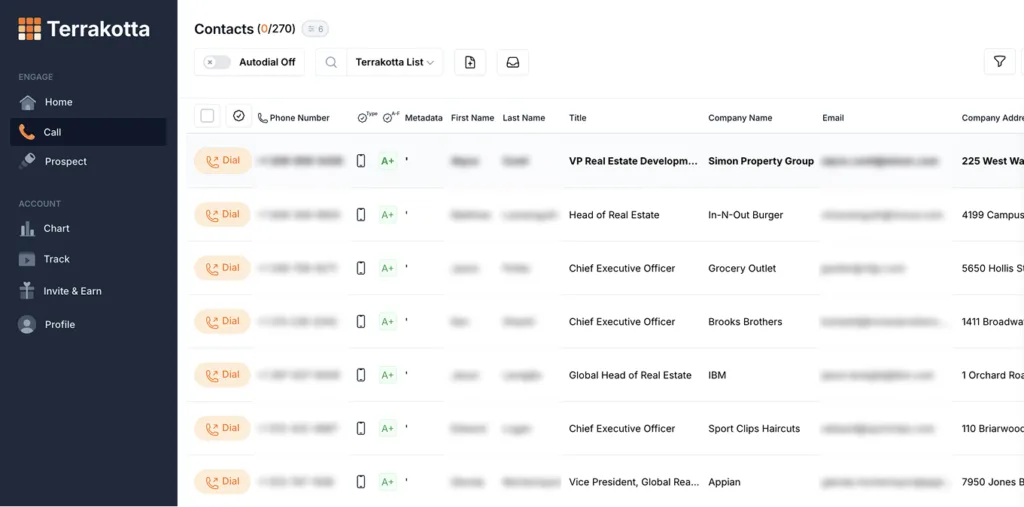The image size is (1024, 507).
Task: Select the 5650 Hollis address cell
Action: [x=993, y=269]
